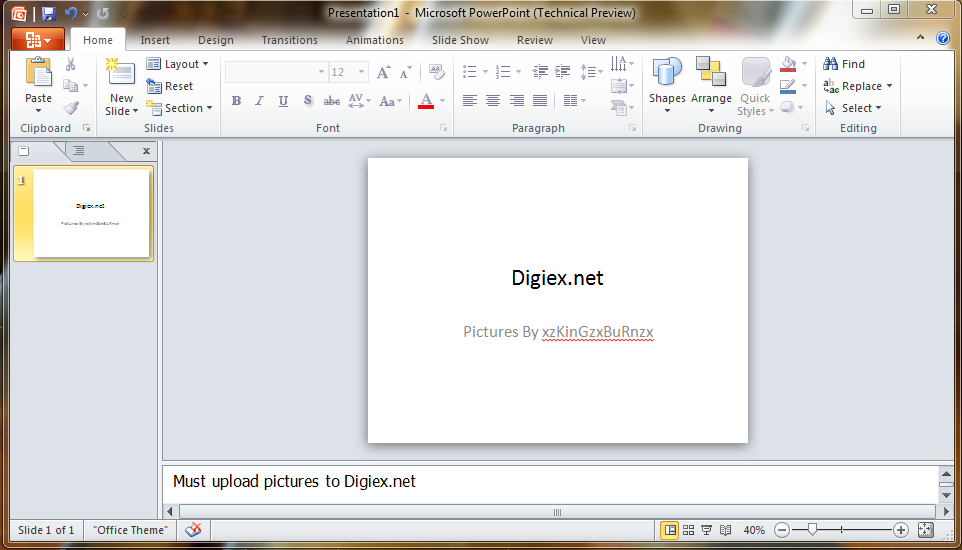Open the Office button menu
Screen dimensions: 962x550
click(38, 40)
